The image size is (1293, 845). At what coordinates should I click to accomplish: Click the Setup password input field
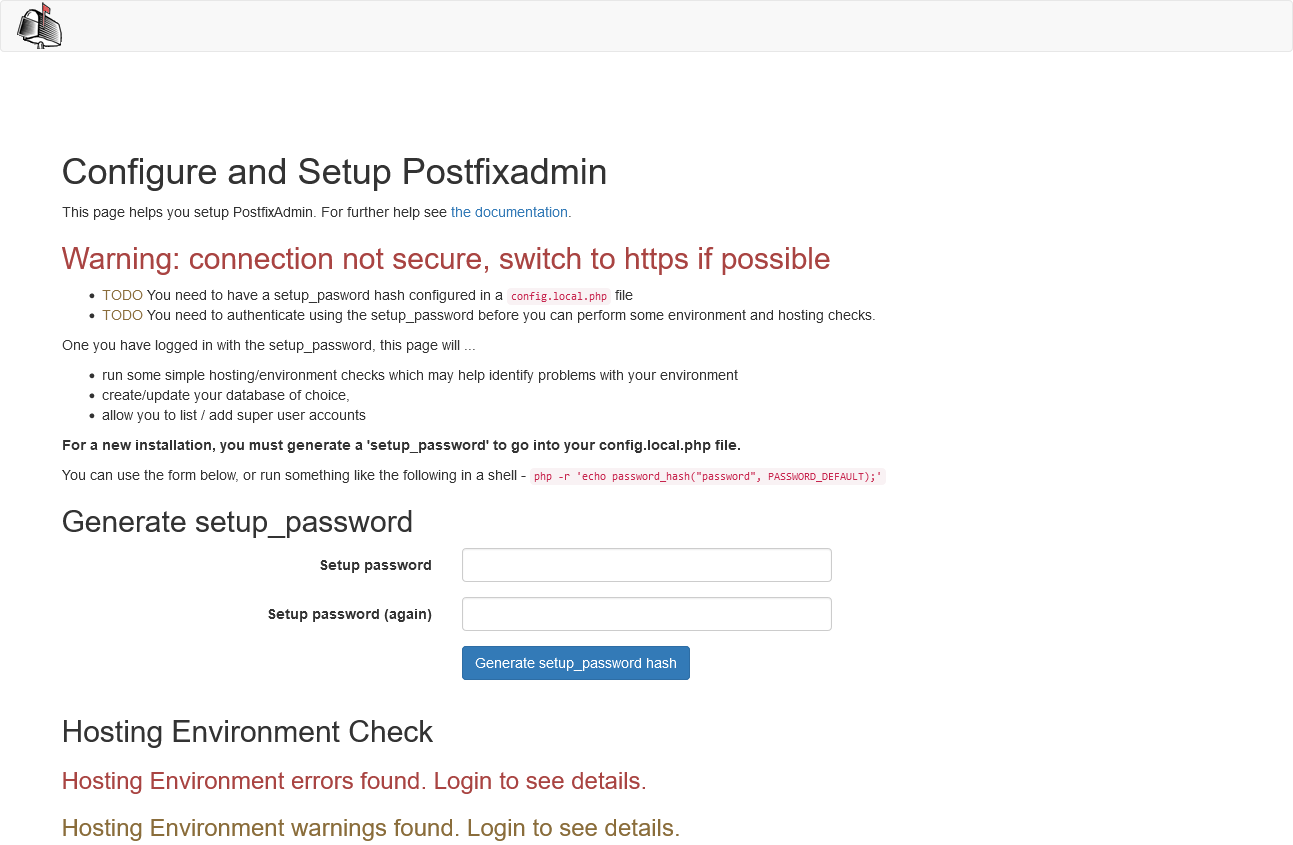tap(646, 564)
